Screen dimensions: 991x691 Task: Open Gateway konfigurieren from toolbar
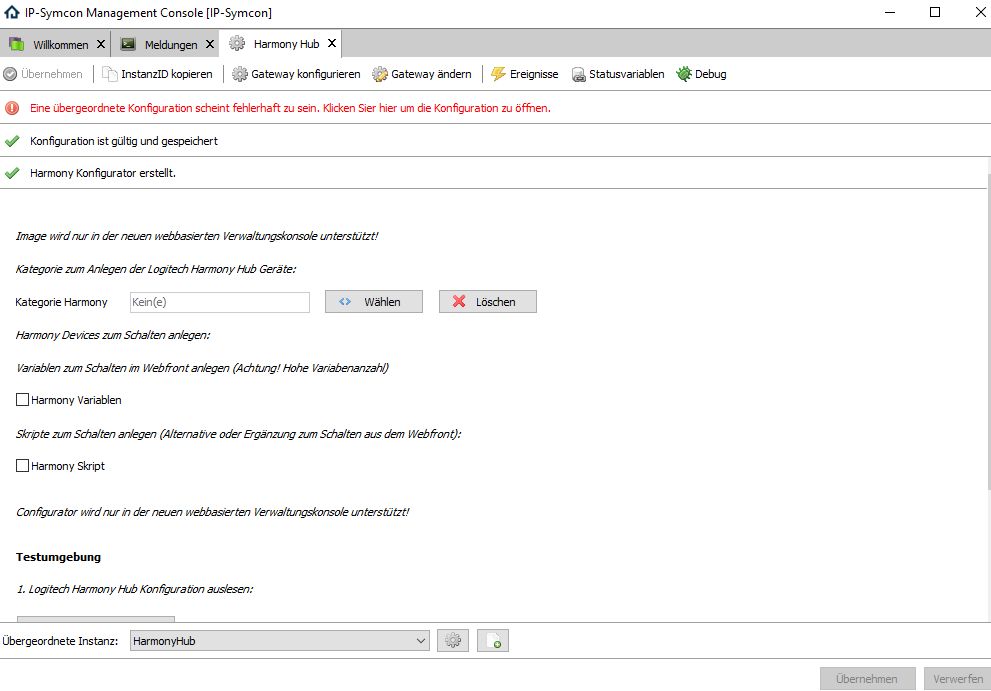point(240,74)
